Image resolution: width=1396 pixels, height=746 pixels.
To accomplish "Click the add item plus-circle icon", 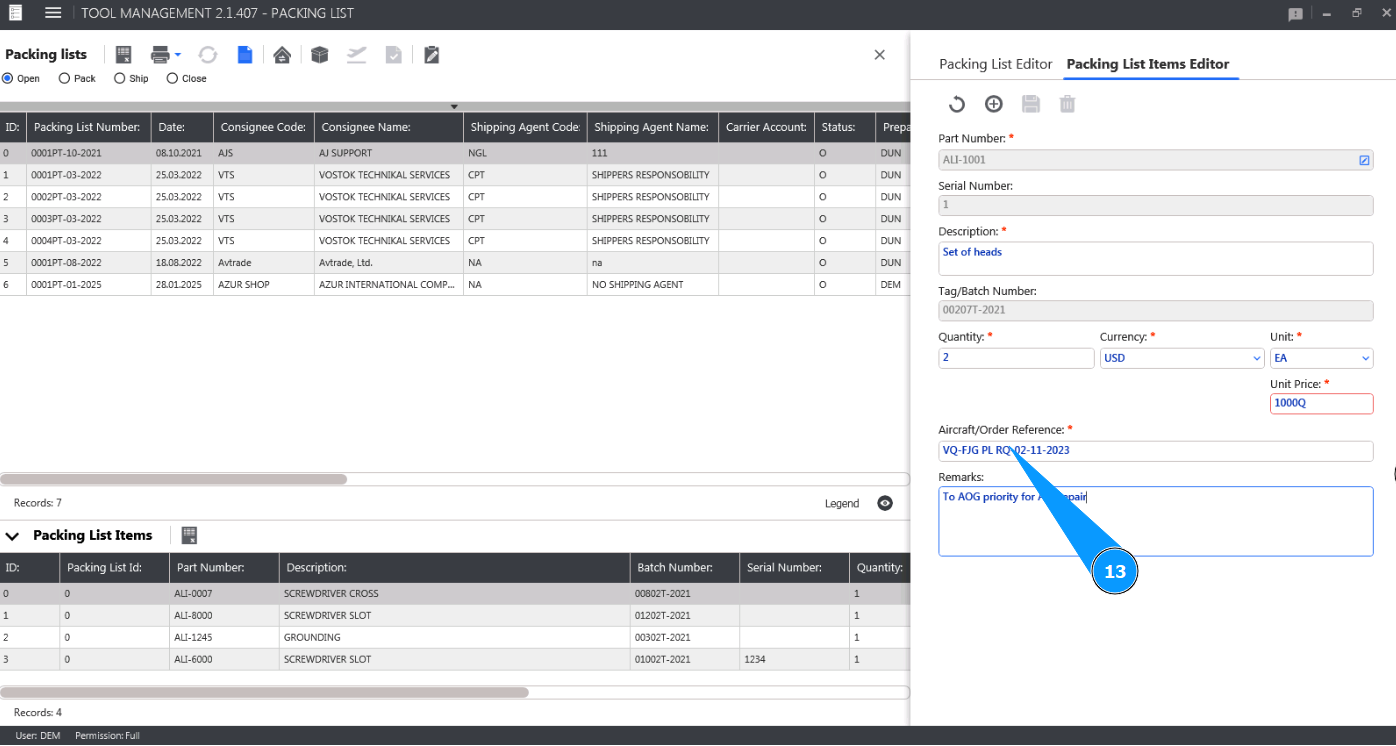I will pyautogui.click(x=993, y=104).
